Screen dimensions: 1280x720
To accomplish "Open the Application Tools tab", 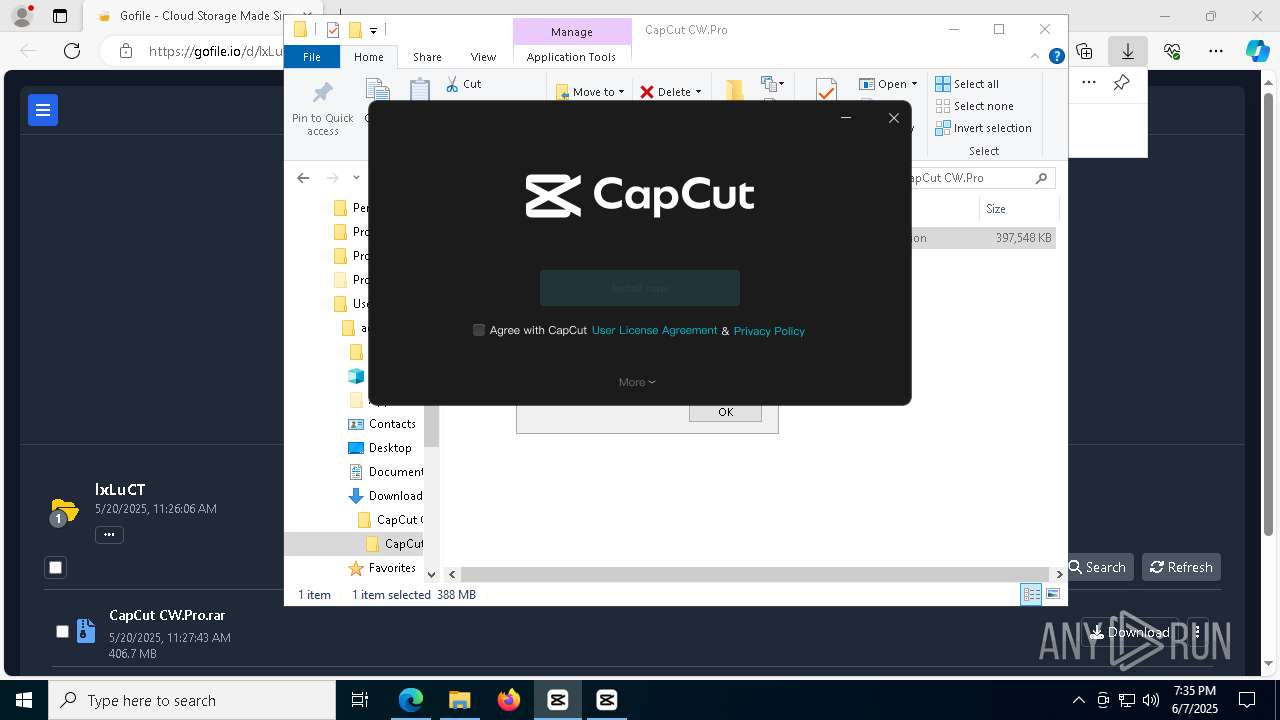I will pyautogui.click(x=571, y=57).
